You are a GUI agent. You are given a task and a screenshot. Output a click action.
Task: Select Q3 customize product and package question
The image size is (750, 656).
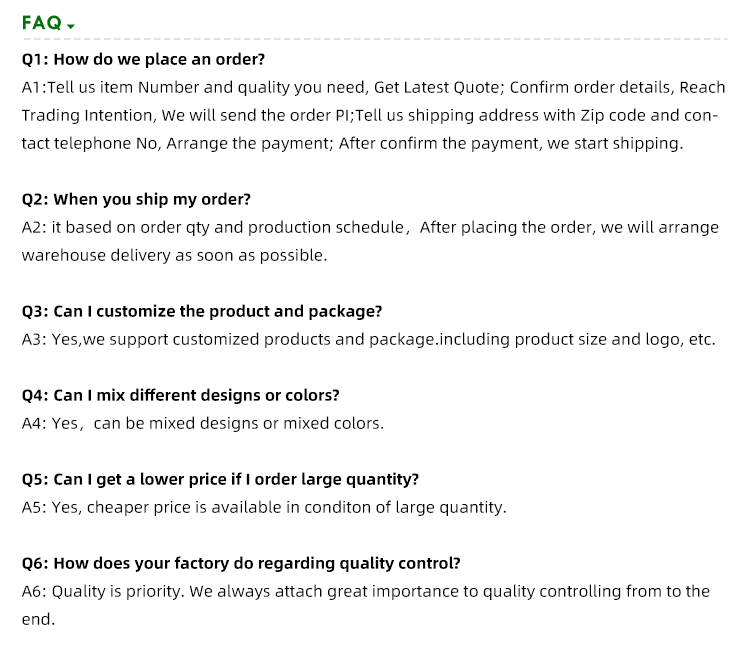tap(202, 311)
